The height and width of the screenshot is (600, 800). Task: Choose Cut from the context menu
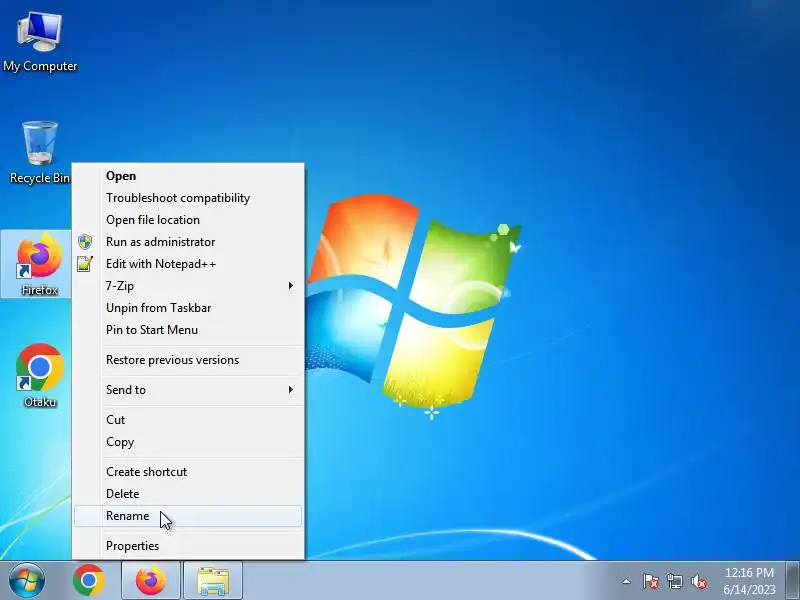click(188, 420)
